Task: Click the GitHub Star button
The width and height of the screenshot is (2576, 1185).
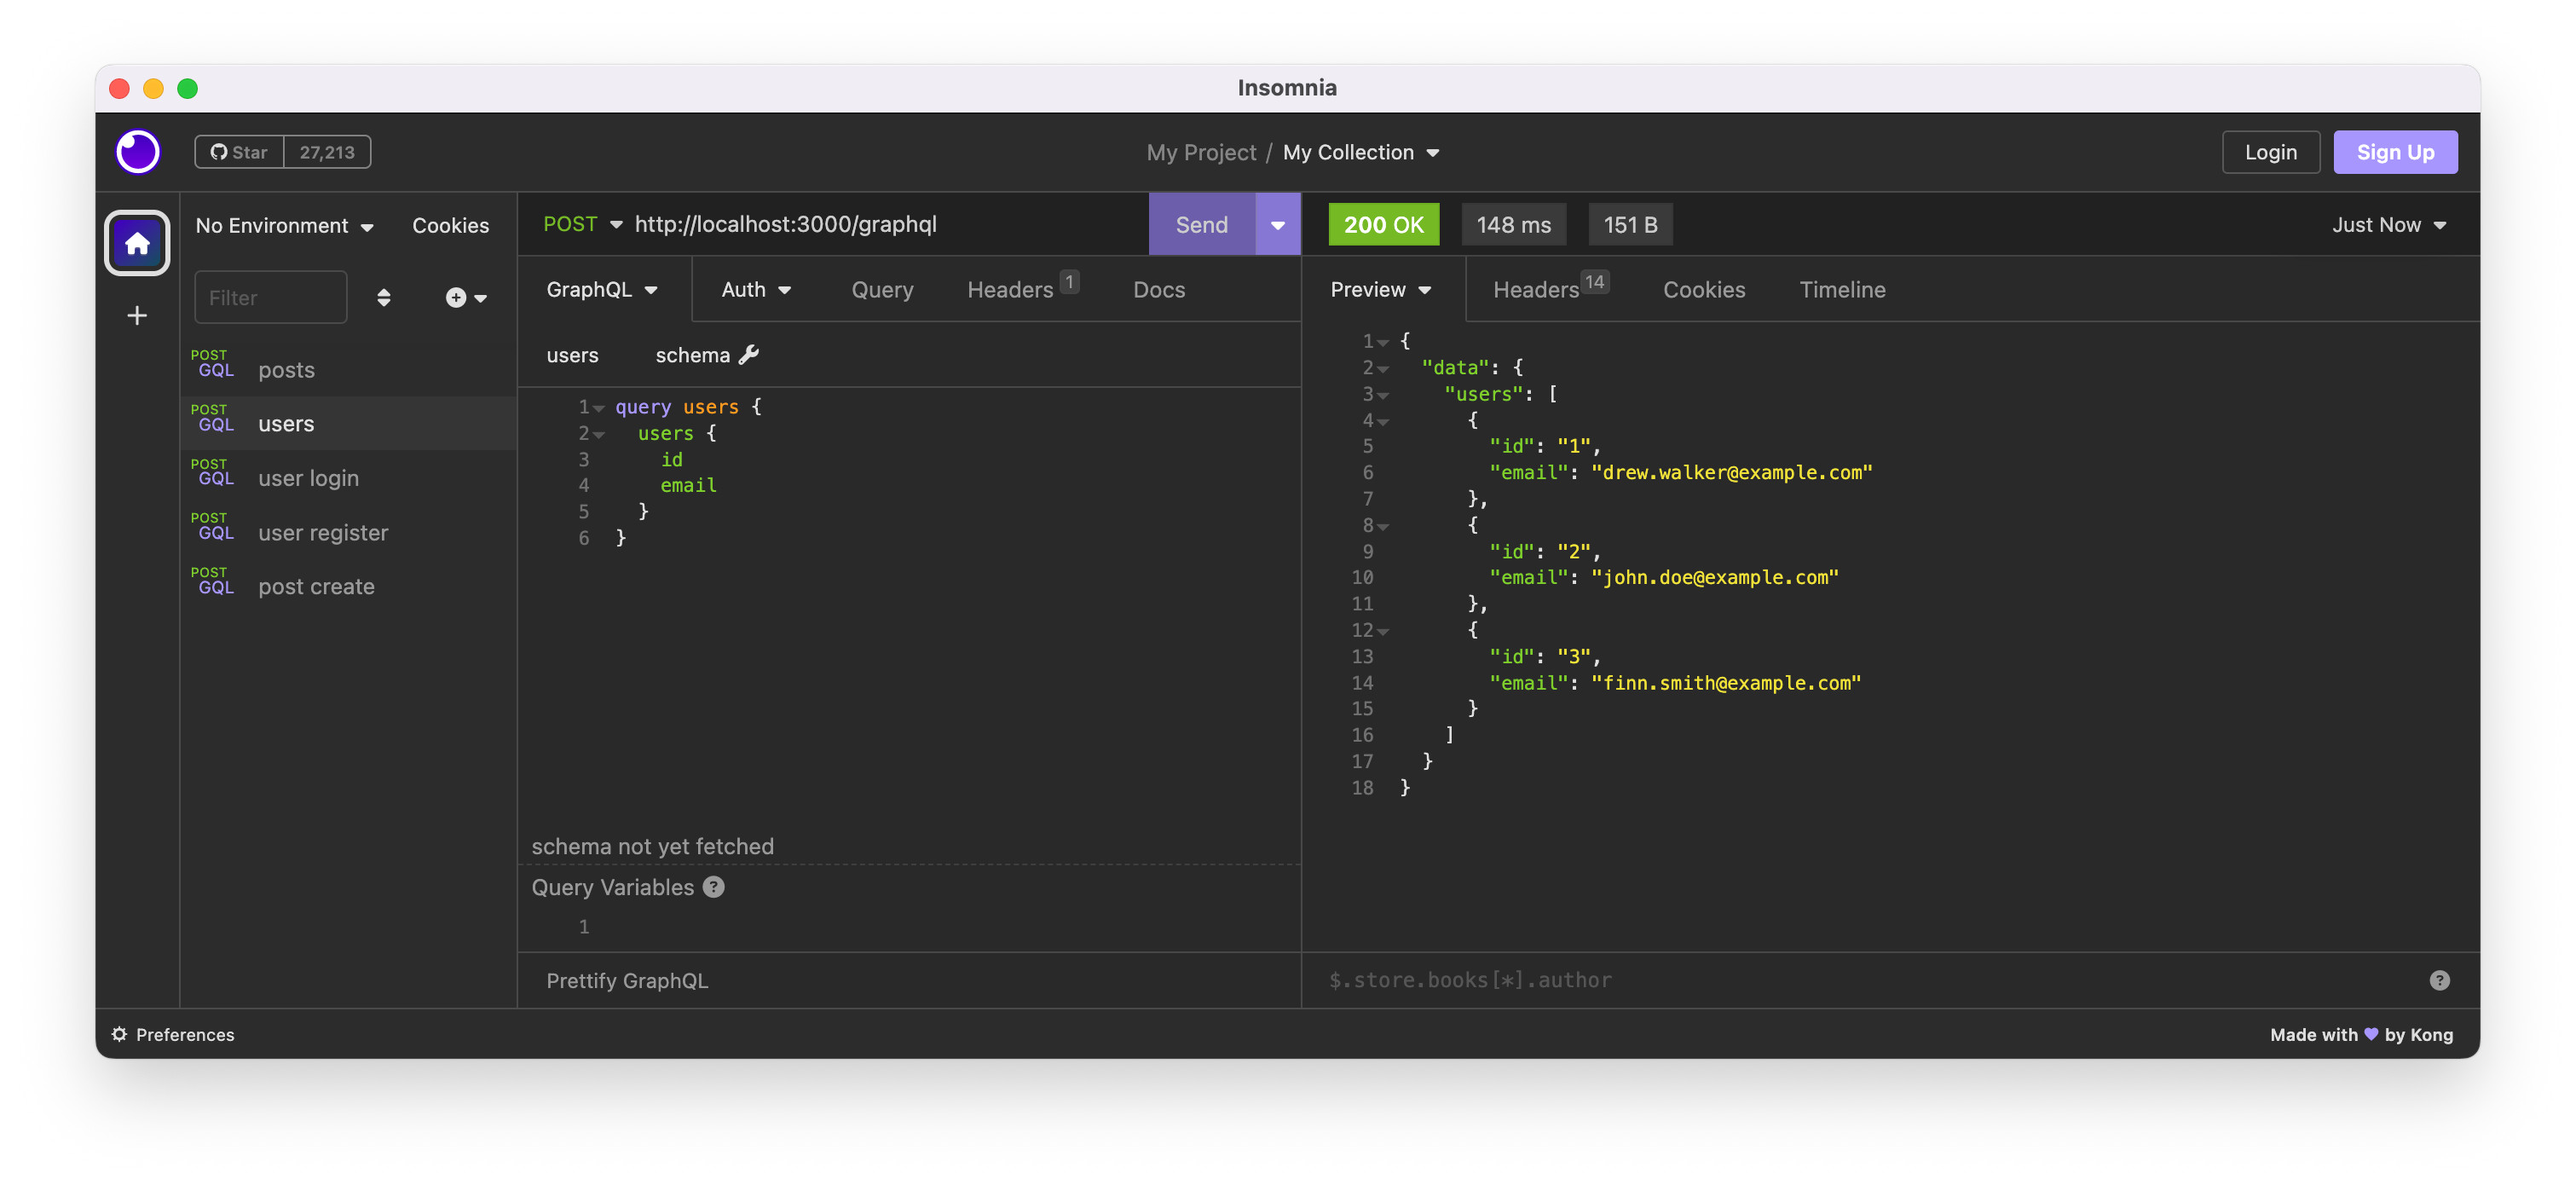Action: click(239, 152)
